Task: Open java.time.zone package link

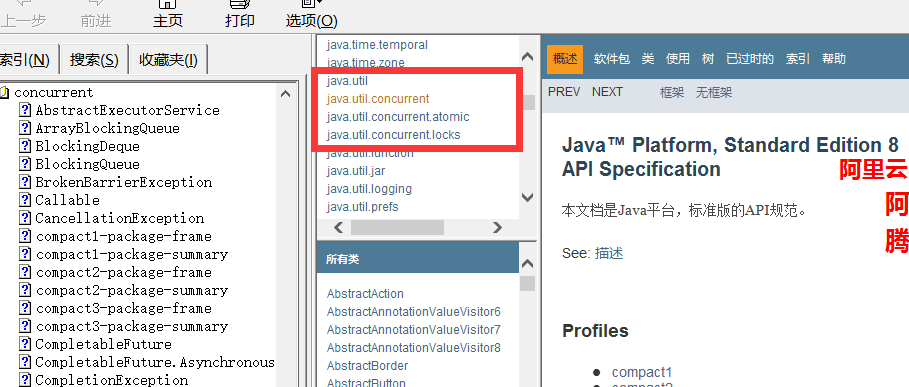Action: coord(365,63)
